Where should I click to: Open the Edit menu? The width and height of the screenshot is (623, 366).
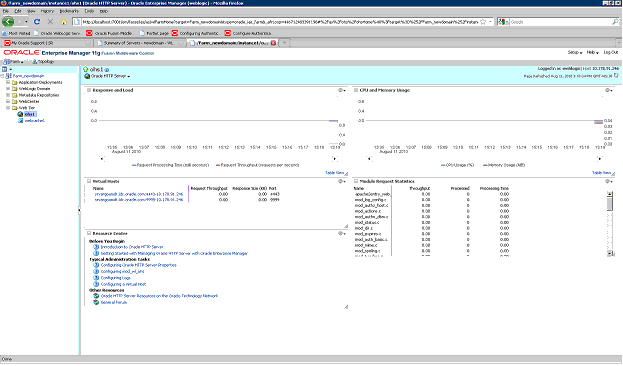[x=18, y=11]
